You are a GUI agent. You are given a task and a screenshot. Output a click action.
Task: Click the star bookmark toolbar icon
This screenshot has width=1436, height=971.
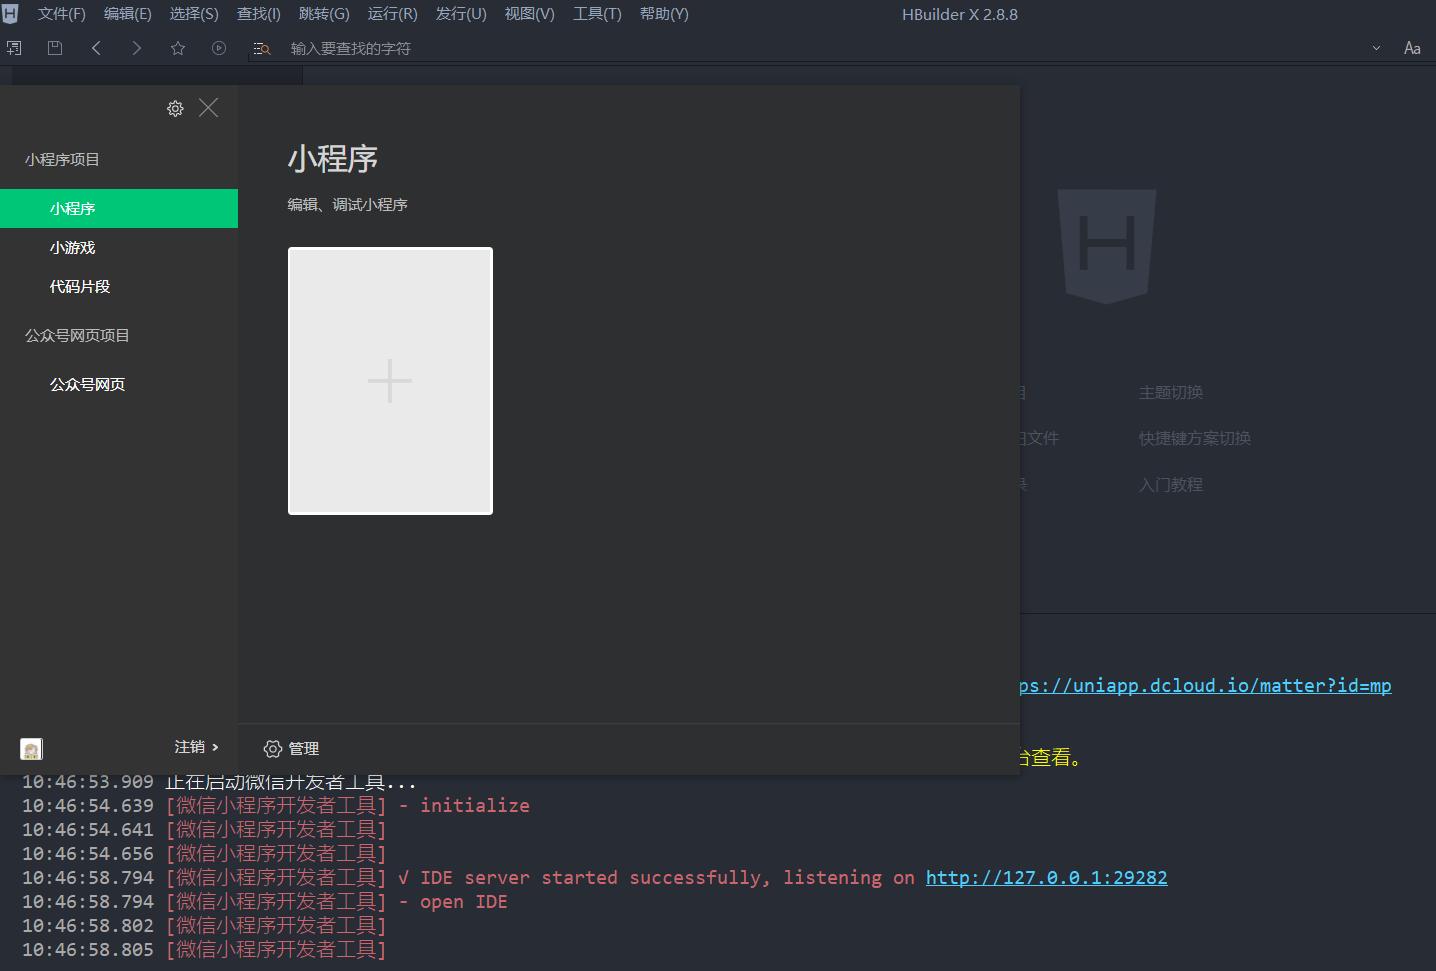pos(178,48)
